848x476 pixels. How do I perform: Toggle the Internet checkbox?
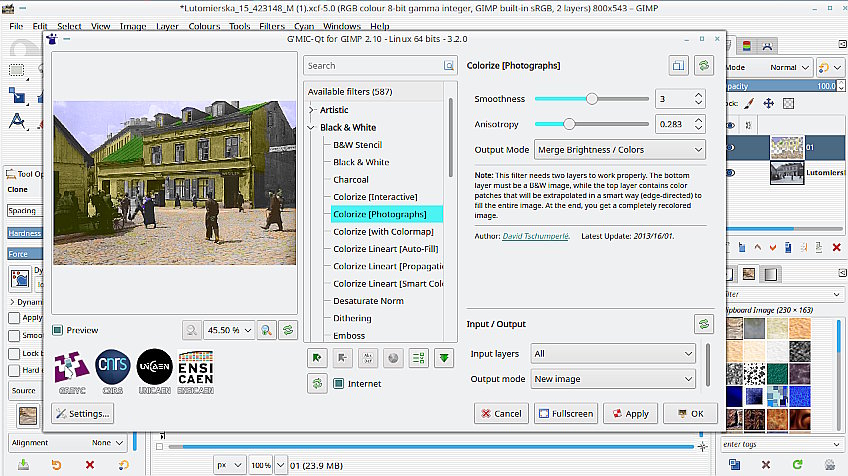point(339,383)
